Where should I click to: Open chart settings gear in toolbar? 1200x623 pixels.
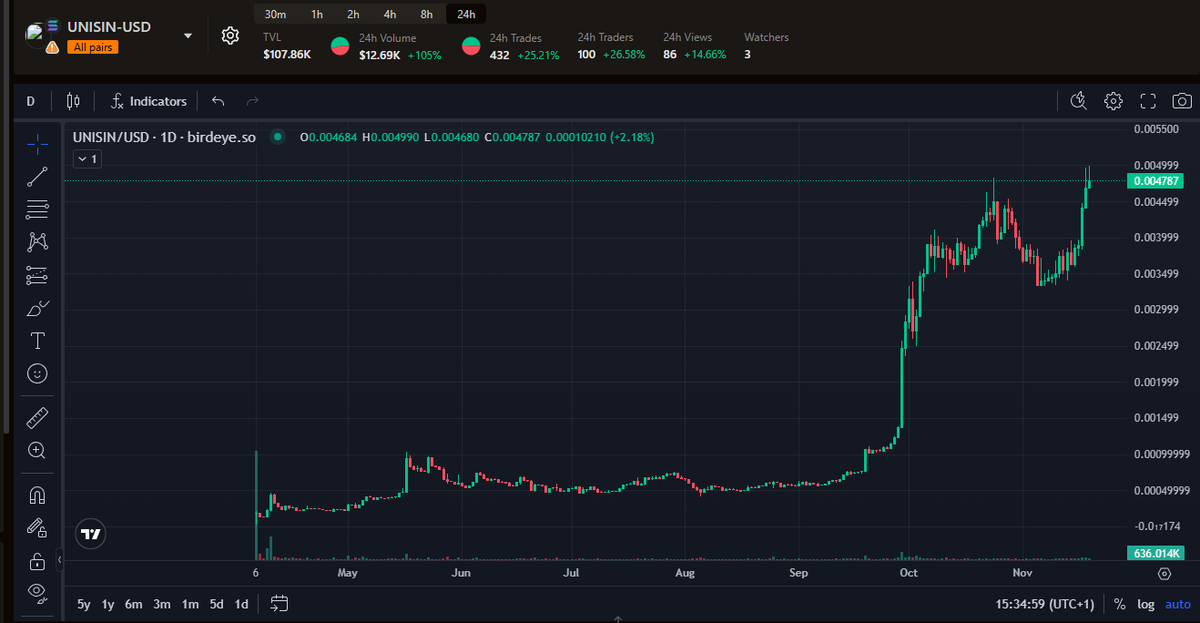pyautogui.click(x=1113, y=101)
